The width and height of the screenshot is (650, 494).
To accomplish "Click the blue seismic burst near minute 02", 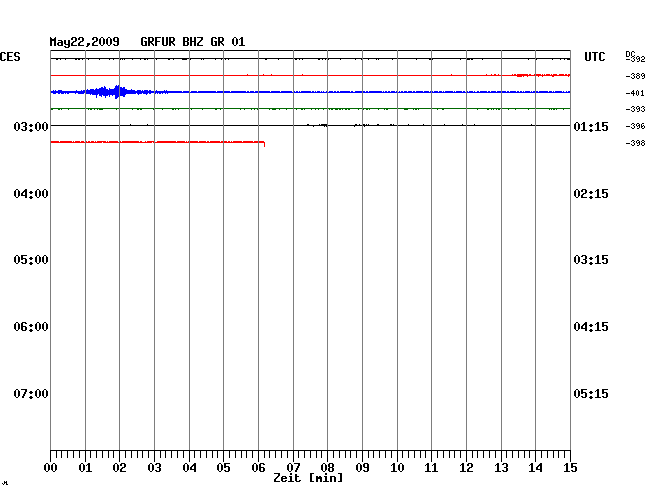I will click(112, 92).
